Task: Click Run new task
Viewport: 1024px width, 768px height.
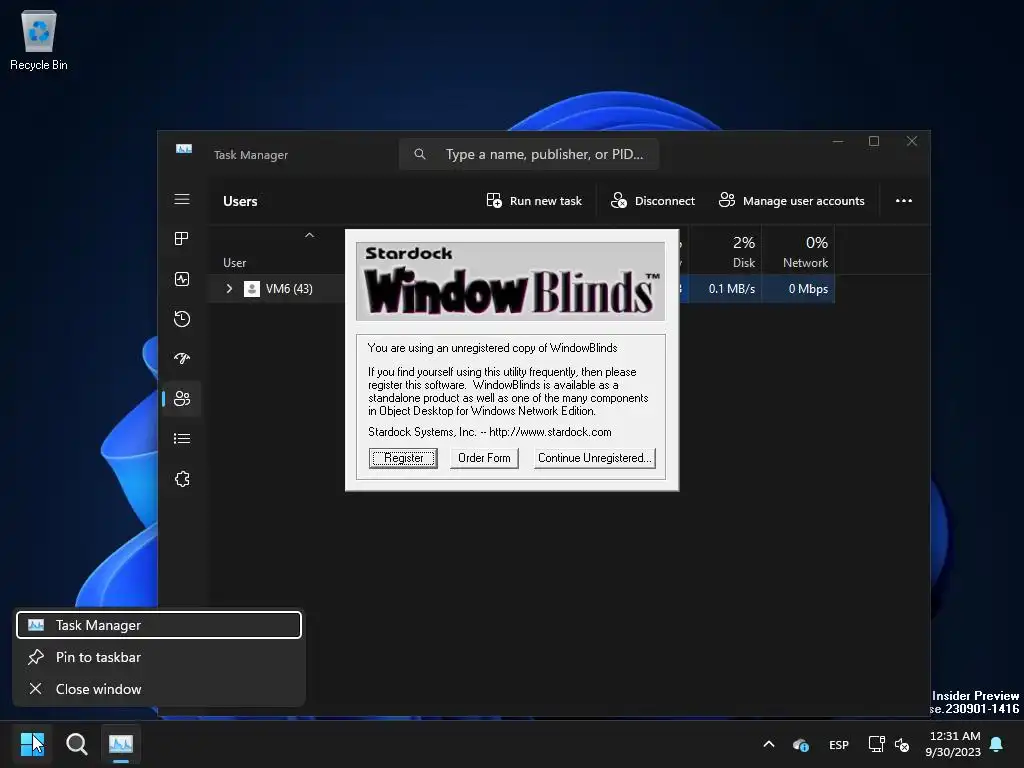Action: (x=534, y=200)
